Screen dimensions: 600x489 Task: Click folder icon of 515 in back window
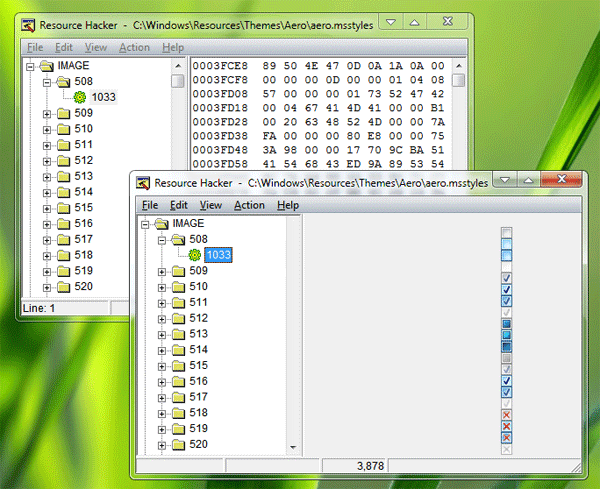(x=64, y=208)
